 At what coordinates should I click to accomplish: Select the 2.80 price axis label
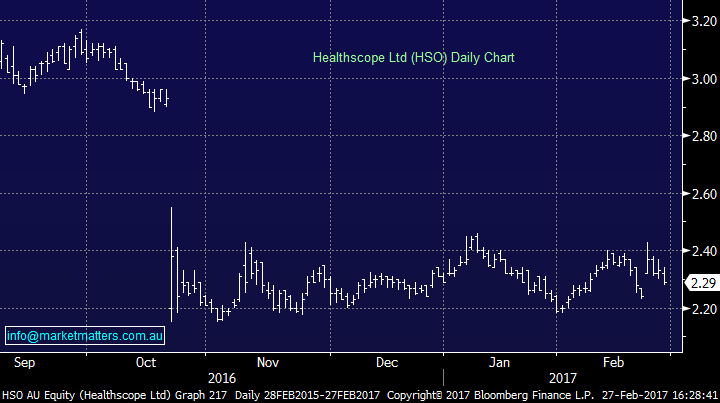(x=704, y=136)
